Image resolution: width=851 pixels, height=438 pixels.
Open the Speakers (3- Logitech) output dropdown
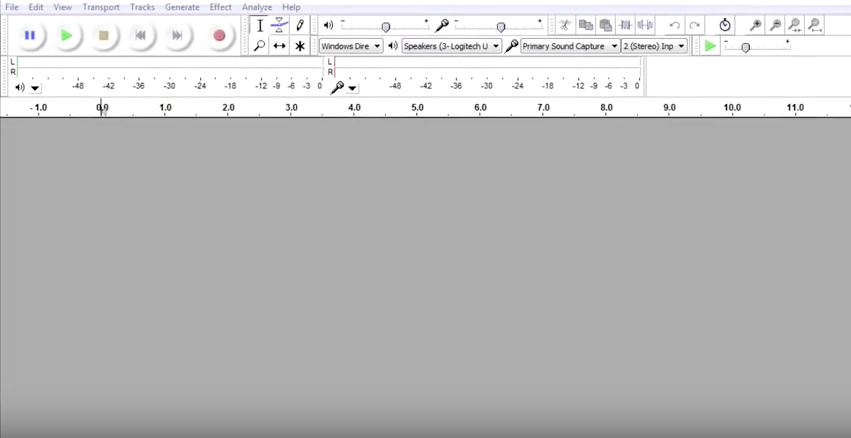452,46
